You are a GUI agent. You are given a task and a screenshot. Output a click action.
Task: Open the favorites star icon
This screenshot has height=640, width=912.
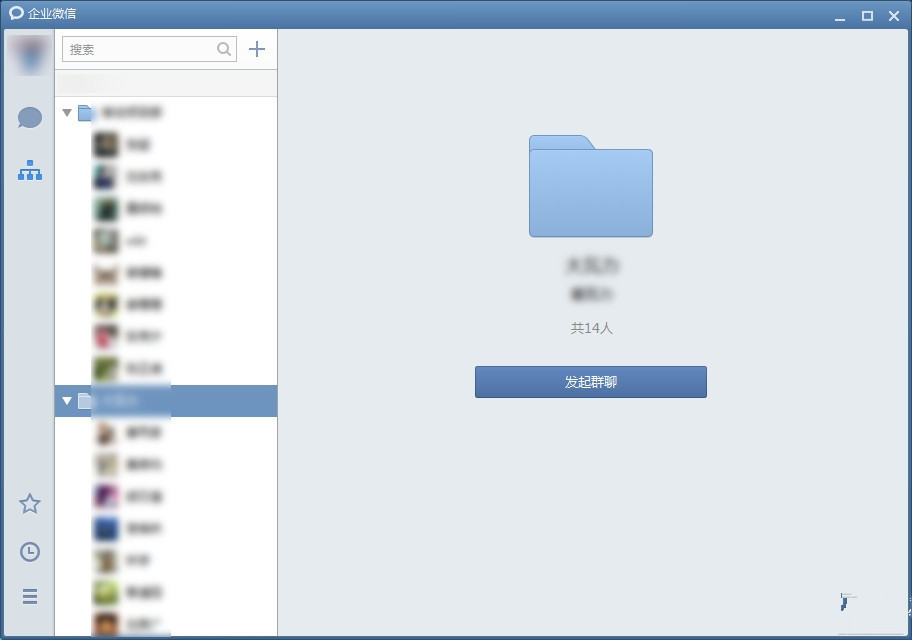(30, 504)
